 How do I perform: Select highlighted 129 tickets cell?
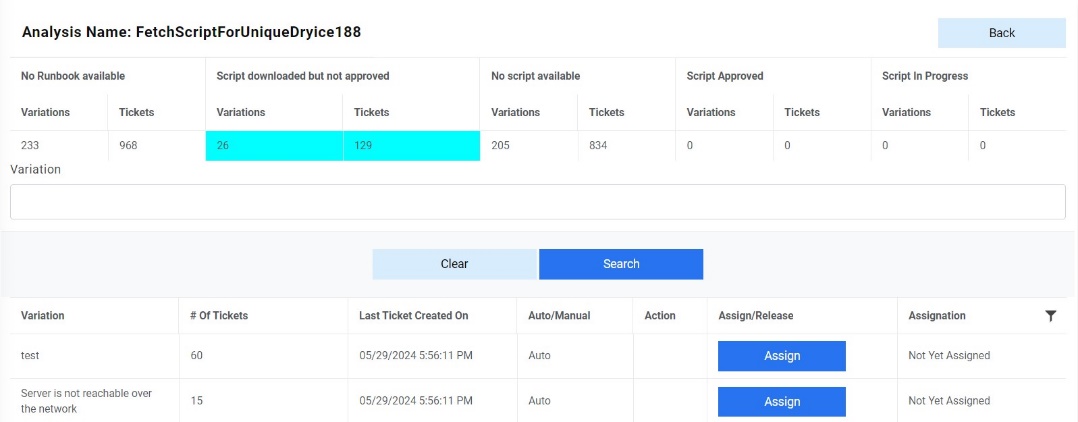tap(410, 146)
